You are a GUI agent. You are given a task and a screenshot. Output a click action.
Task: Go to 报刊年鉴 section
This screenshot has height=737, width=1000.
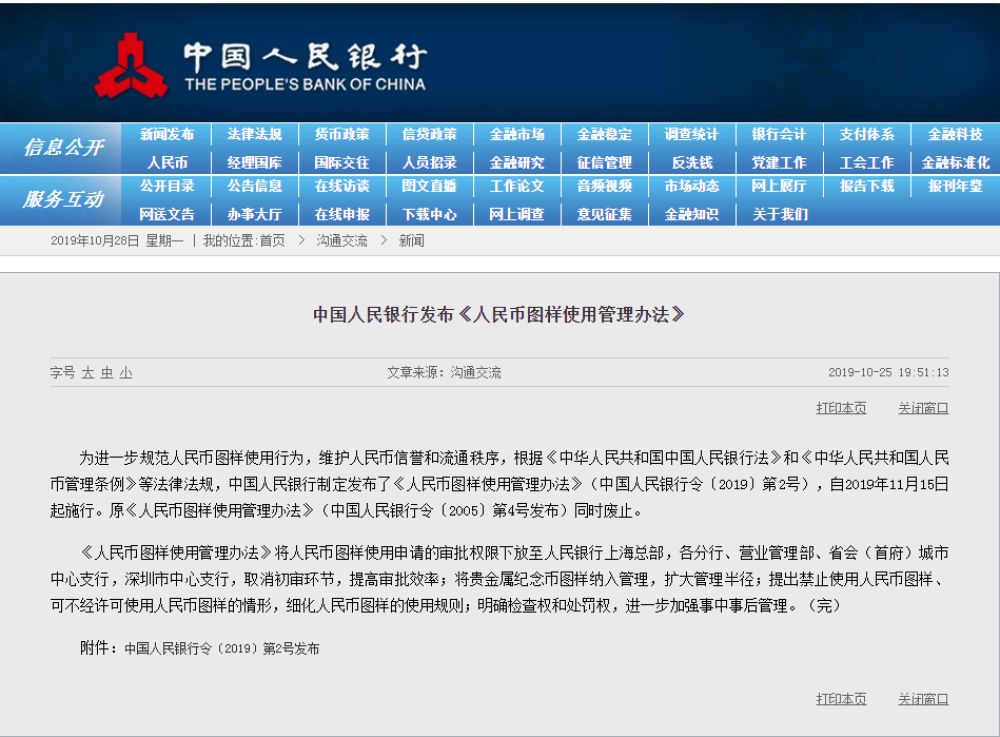(955, 186)
